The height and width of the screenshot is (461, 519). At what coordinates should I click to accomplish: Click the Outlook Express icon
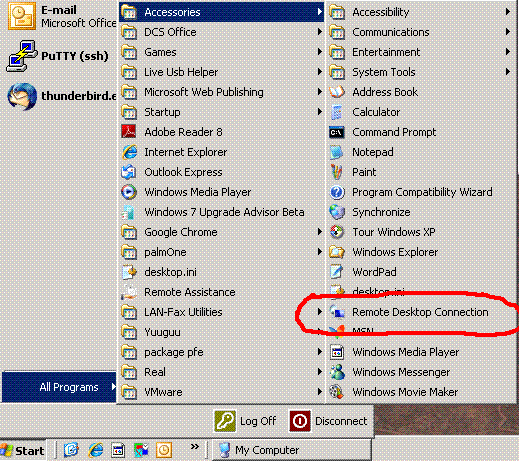(x=129, y=172)
